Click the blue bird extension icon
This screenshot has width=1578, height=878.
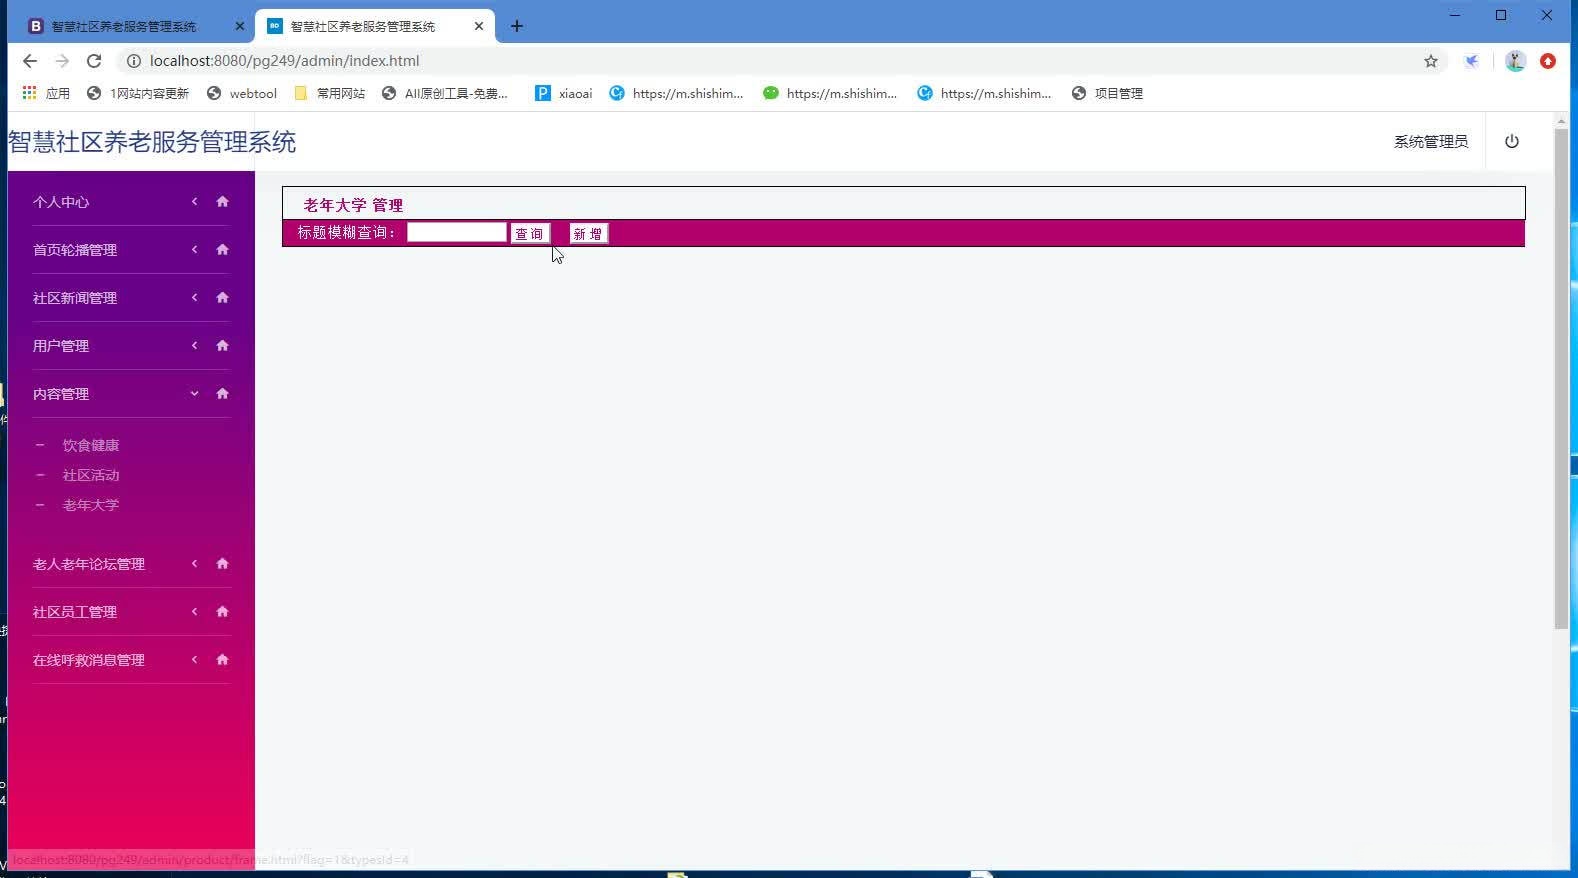pos(1472,61)
